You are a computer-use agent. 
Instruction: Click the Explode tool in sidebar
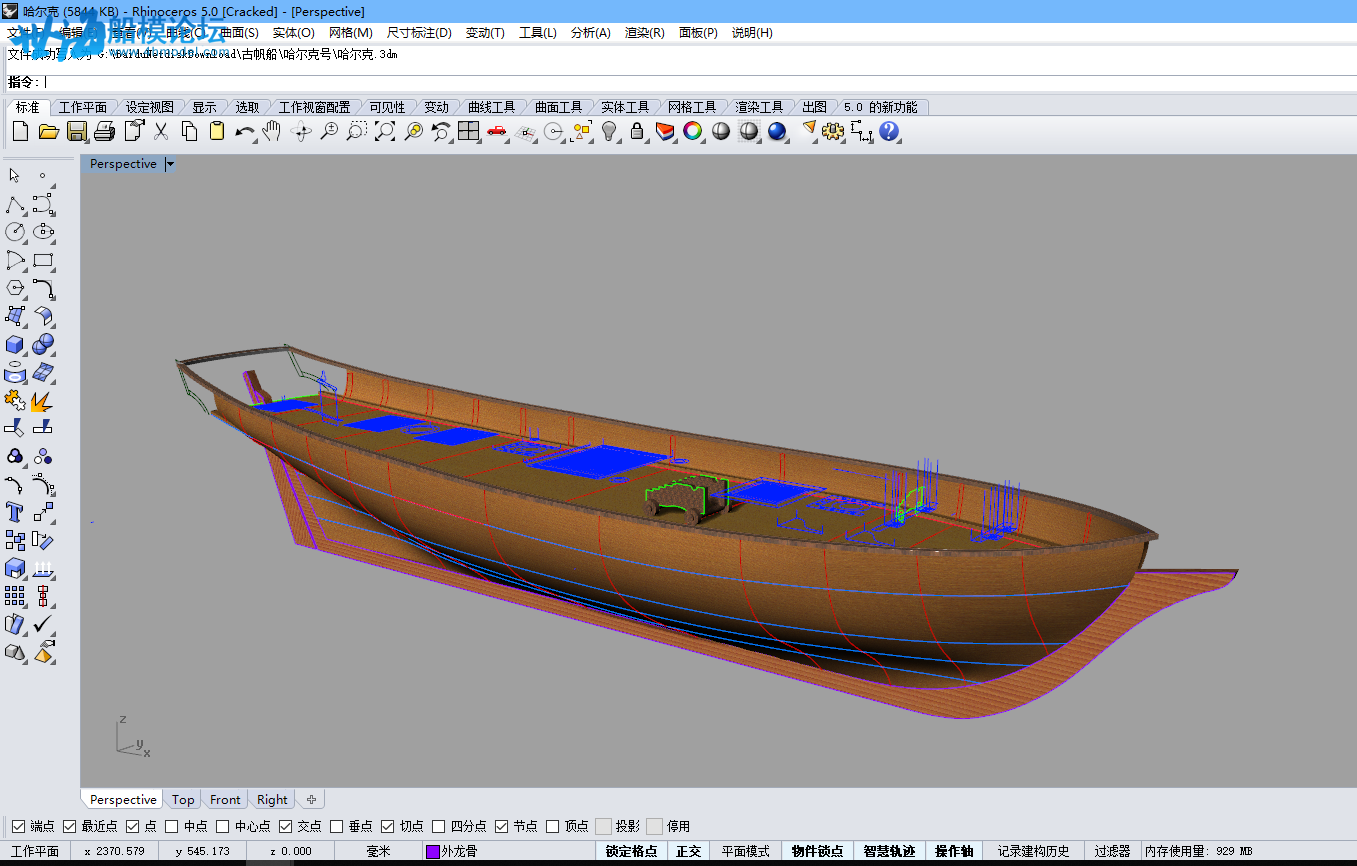(43, 400)
